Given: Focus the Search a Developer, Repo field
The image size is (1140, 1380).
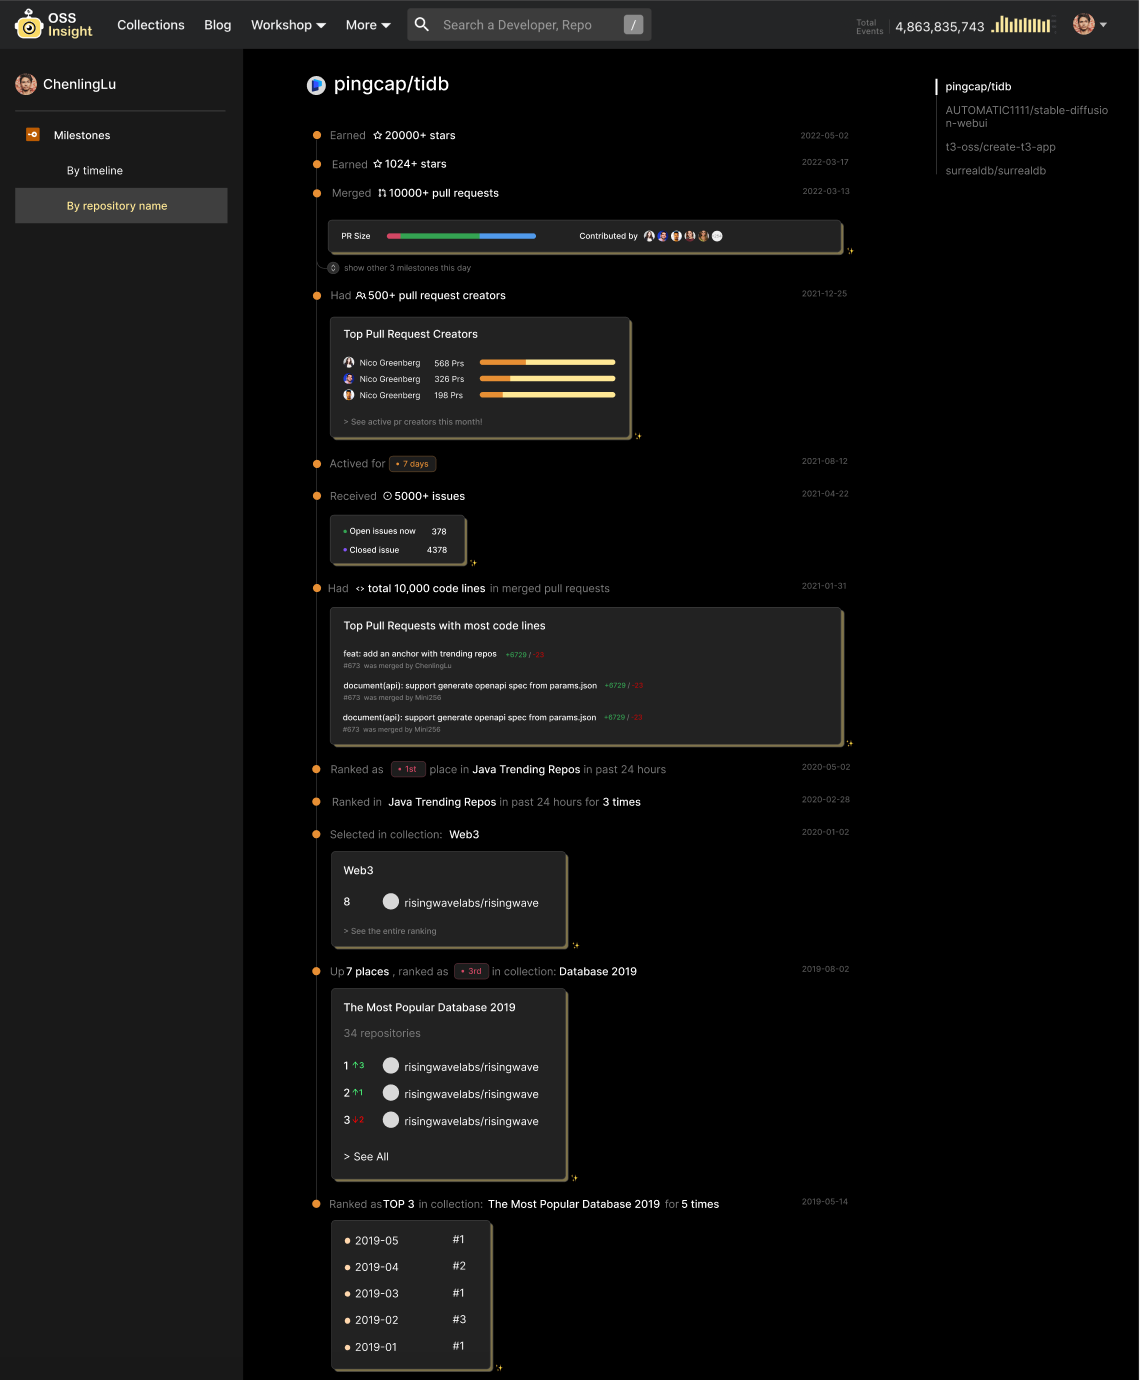Looking at the screenshot, I should pyautogui.click(x=529, y=25).
